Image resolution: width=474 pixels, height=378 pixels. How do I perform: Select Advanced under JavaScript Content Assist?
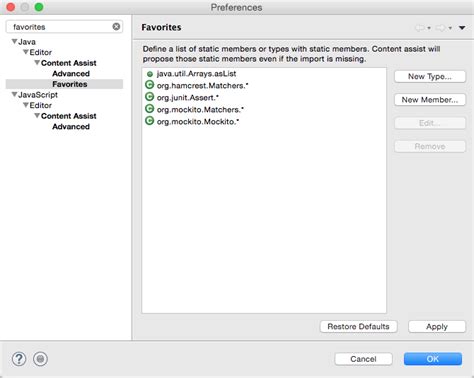(71, 127)
